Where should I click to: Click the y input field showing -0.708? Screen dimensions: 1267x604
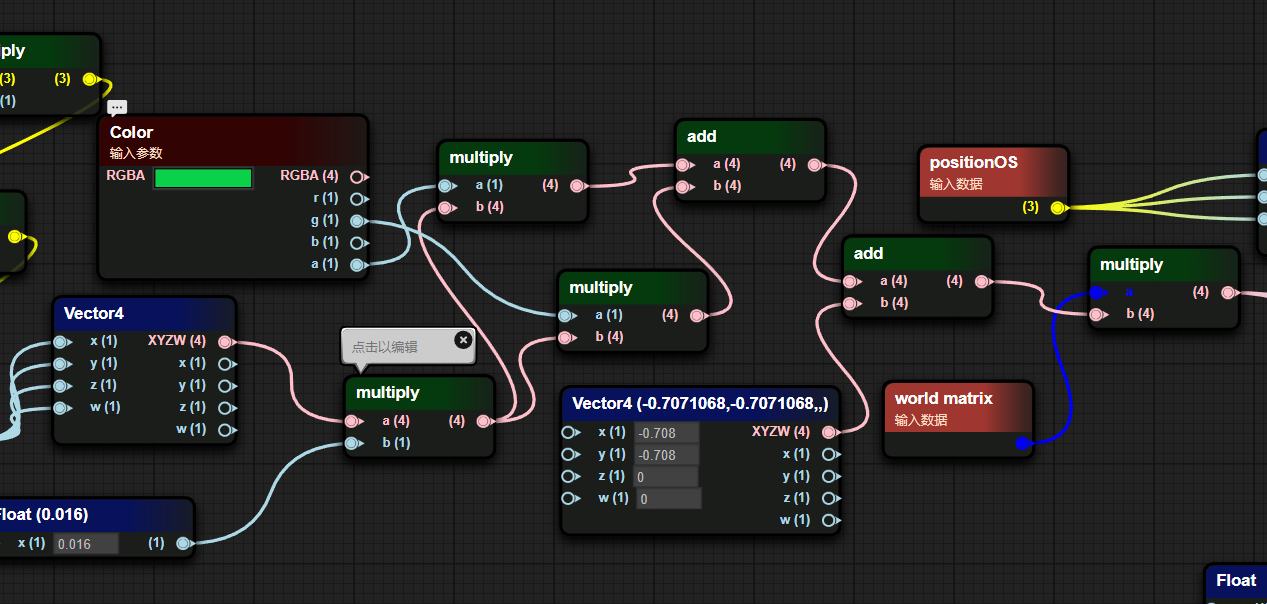pyautogui.click(x=666, y=455)
